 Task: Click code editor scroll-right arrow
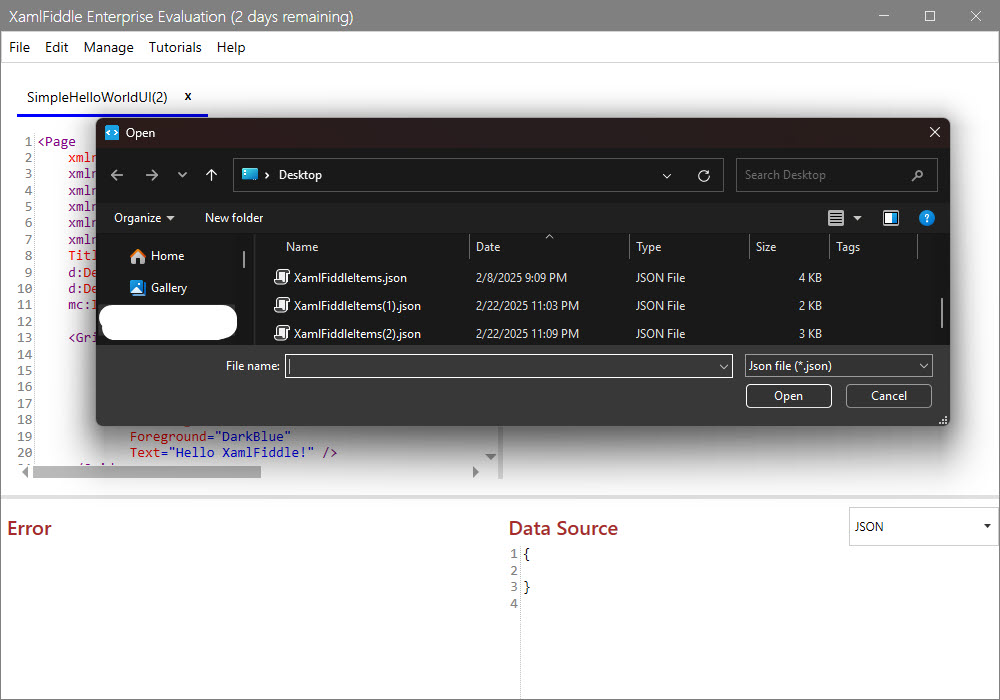coord(476,472)
